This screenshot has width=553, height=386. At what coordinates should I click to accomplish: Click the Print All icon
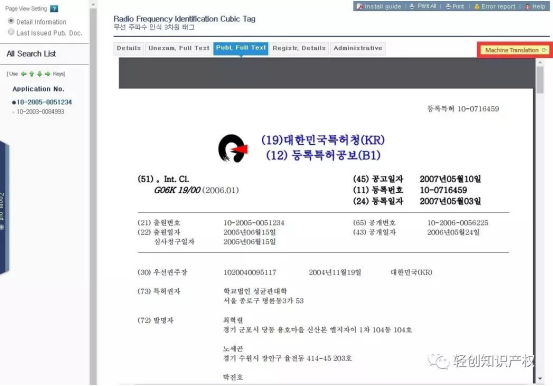[x=412, y=6]
